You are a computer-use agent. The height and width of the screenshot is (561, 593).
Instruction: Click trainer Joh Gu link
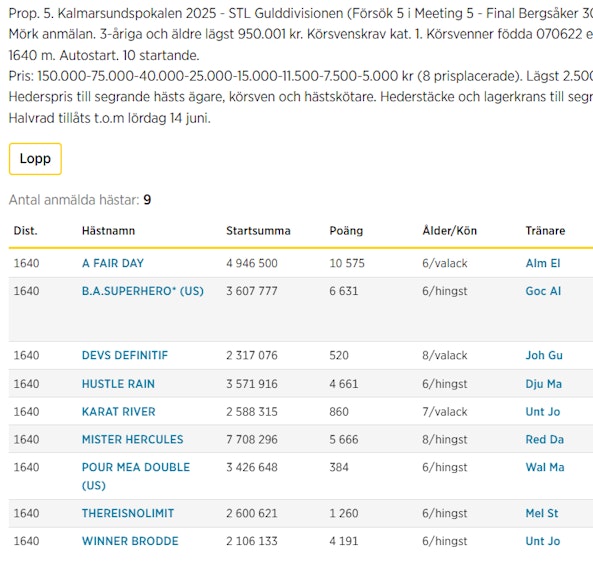coord(544,355)
